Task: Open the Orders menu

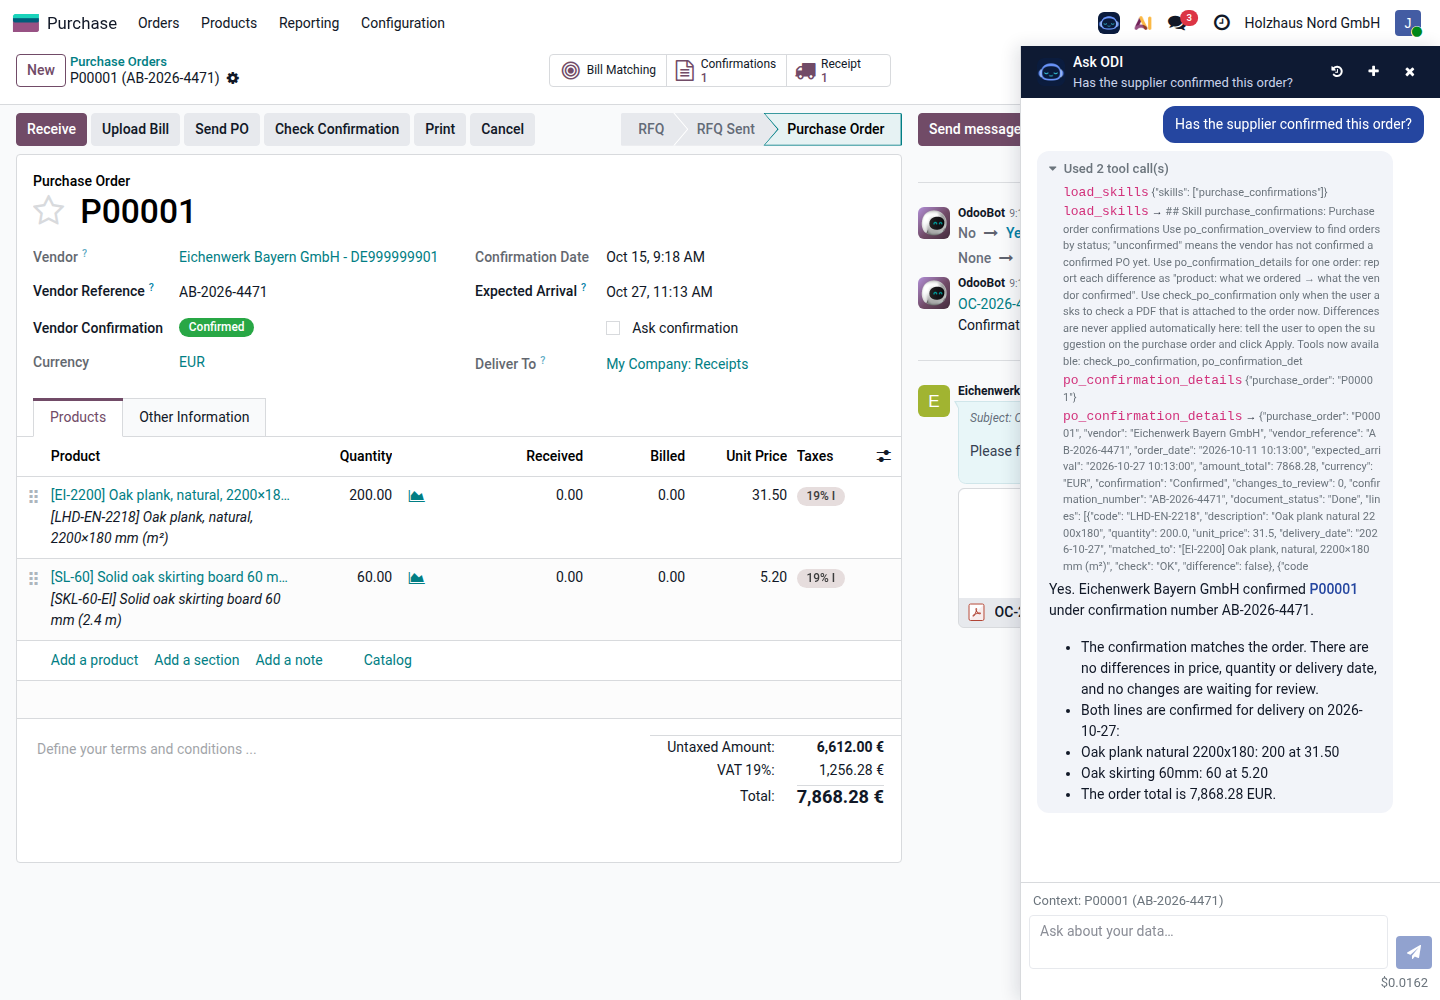Action: (x=158, y=23)
